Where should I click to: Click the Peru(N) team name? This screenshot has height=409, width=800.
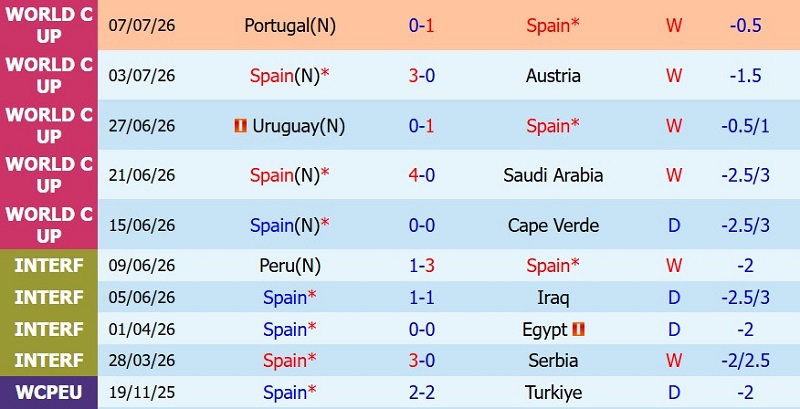(290, 266)
